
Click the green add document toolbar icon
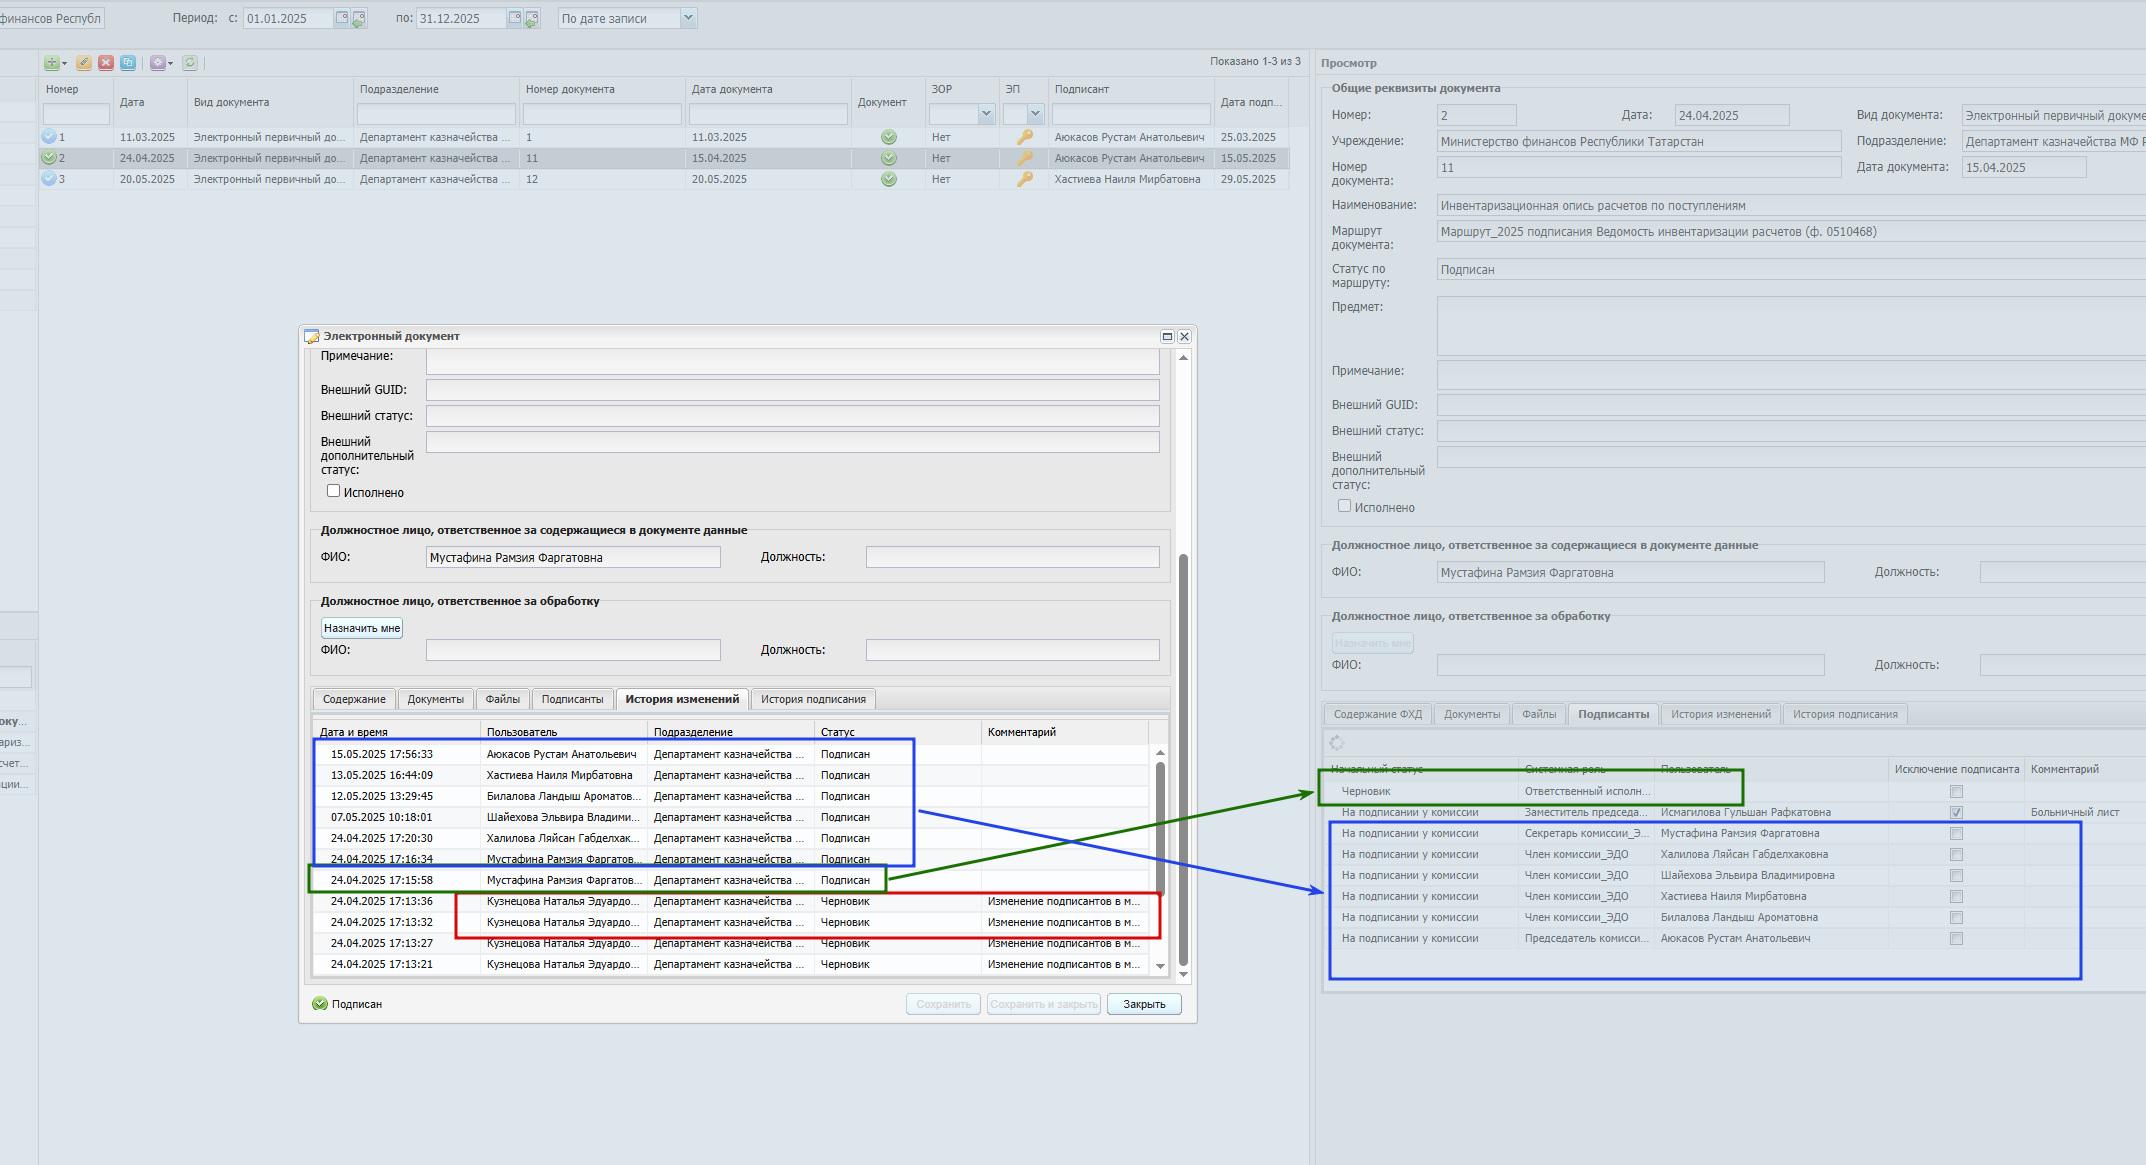pos(52,63)
